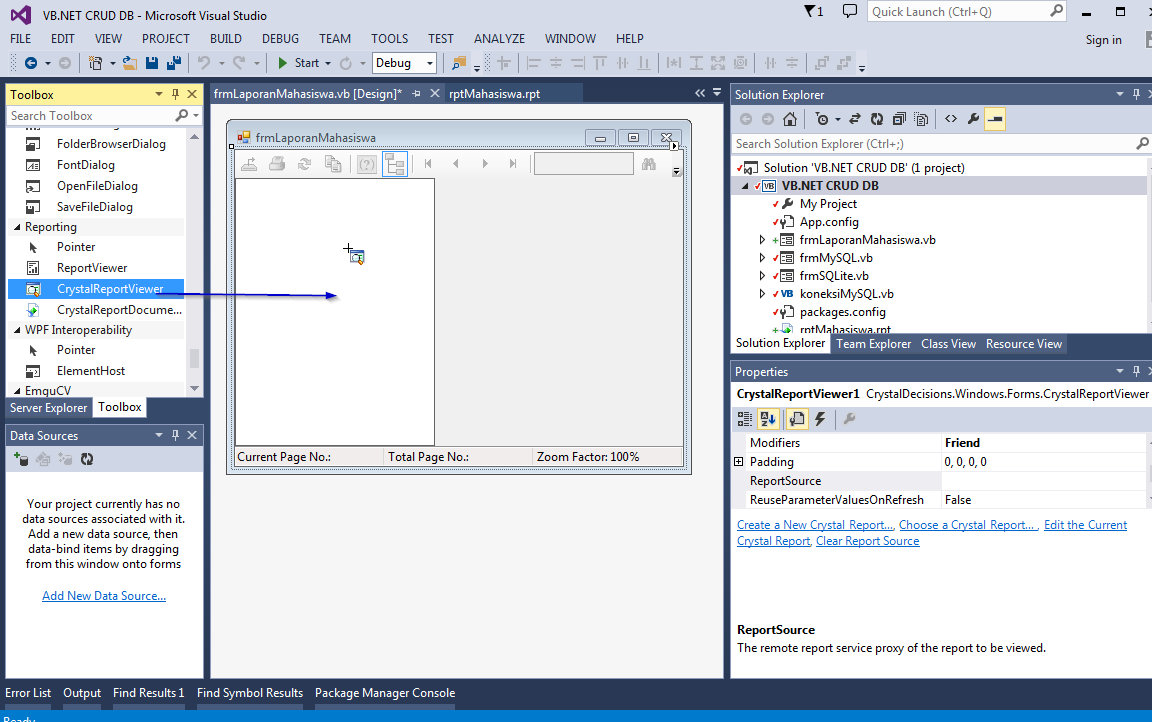Open the CrystalReportViewer smart tag arrow

point(674,146)
